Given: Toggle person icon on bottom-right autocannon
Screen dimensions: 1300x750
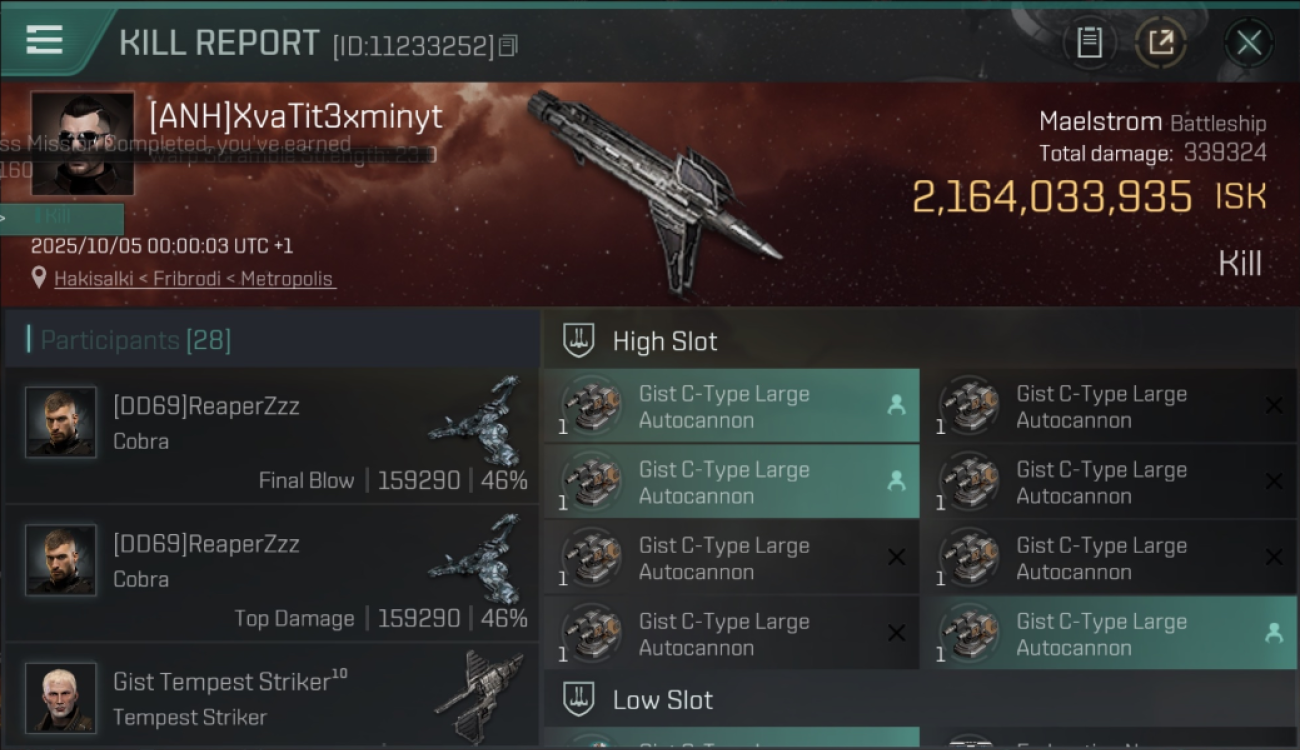Looking at the screenshot, I should (1274, 633).
